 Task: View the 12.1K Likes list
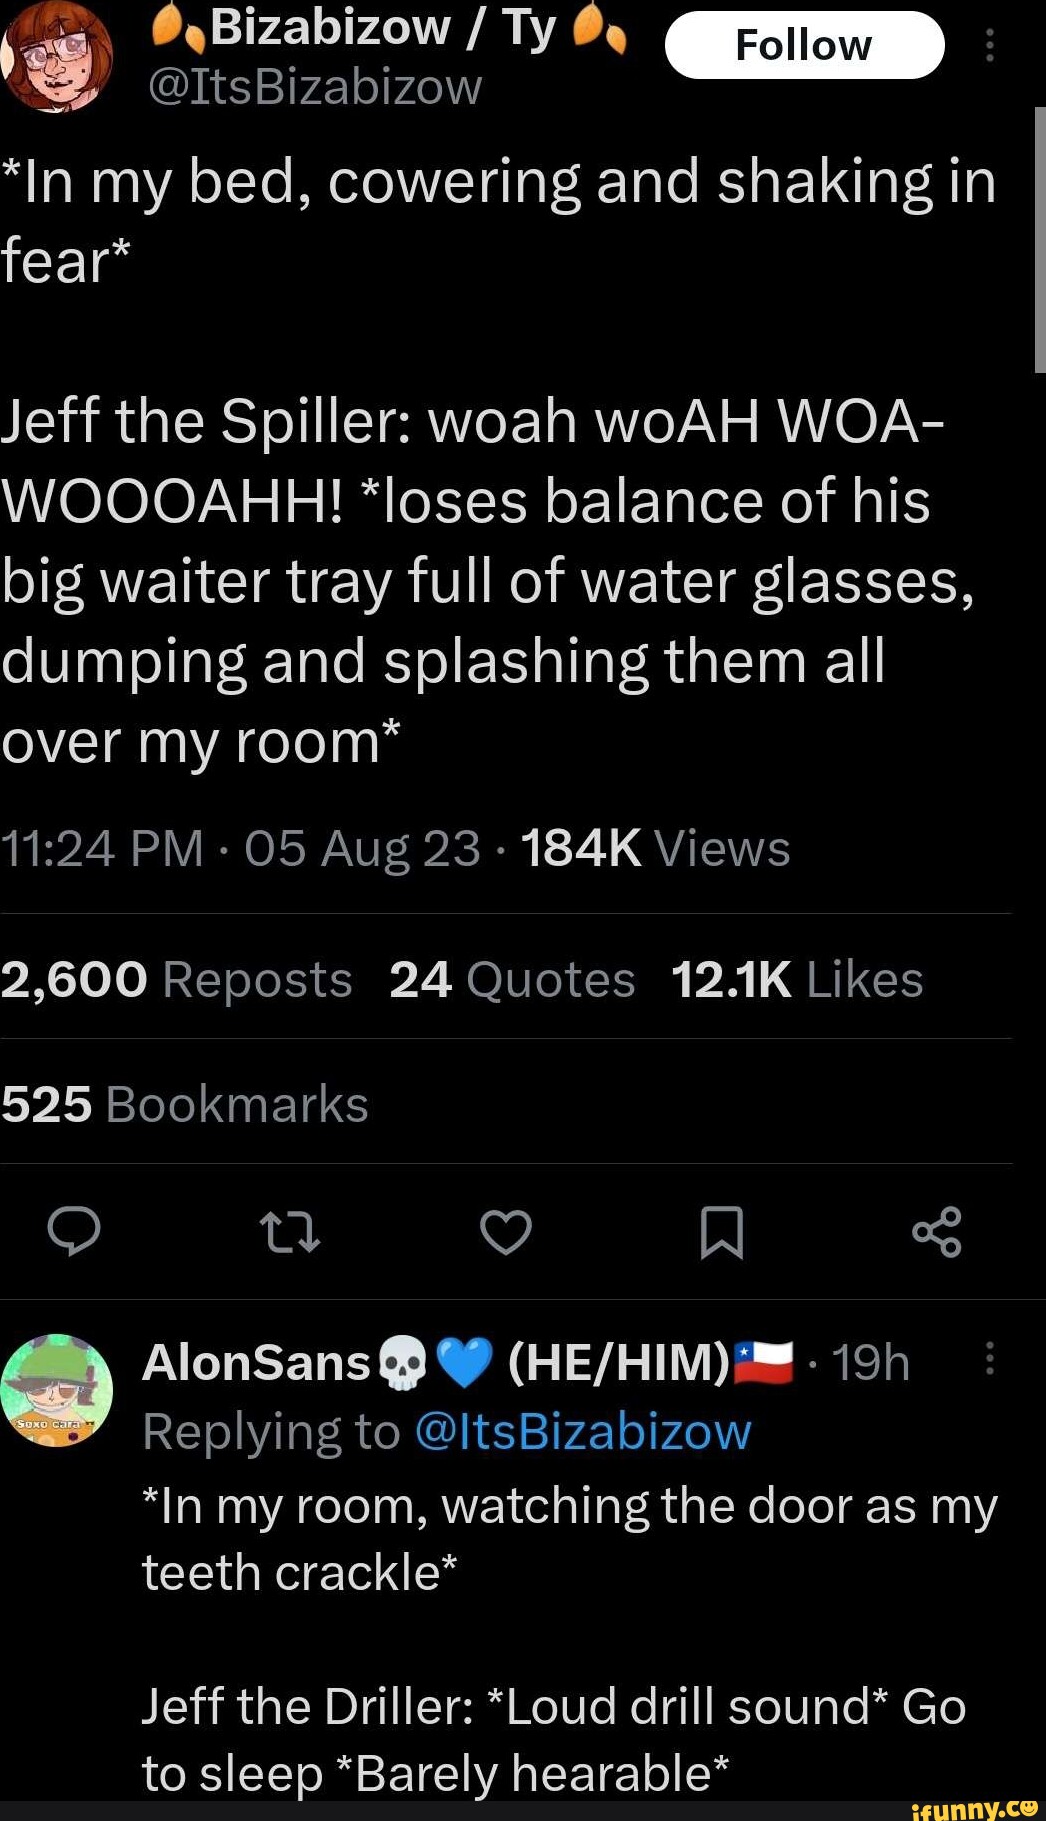tap(796, 980)
